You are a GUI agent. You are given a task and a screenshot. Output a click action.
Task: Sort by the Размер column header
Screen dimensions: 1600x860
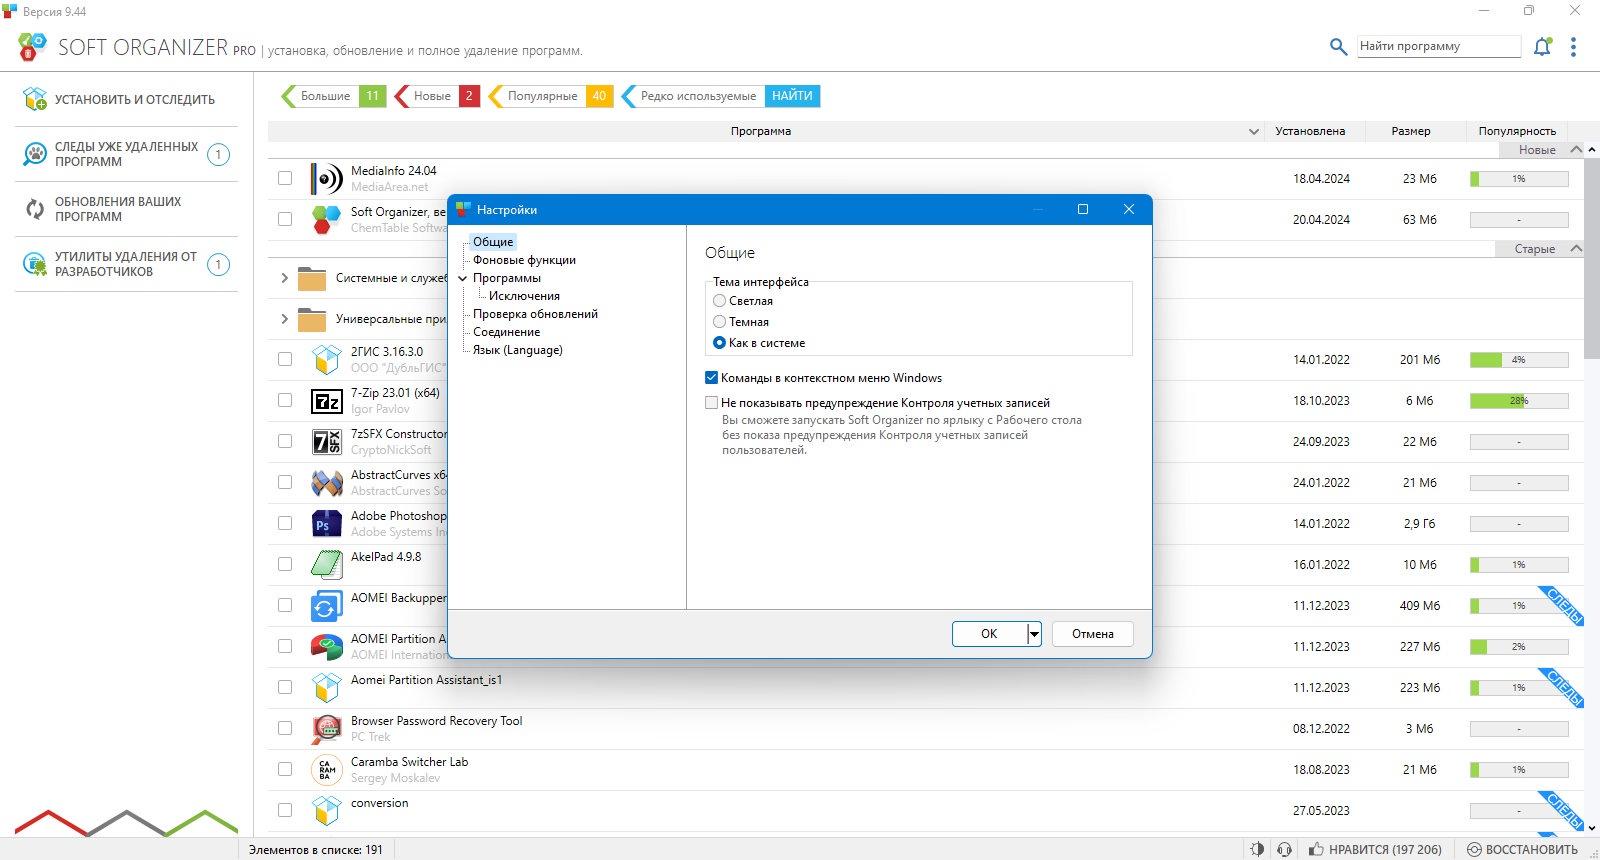pyautogui.click(x=1410, y=131)
